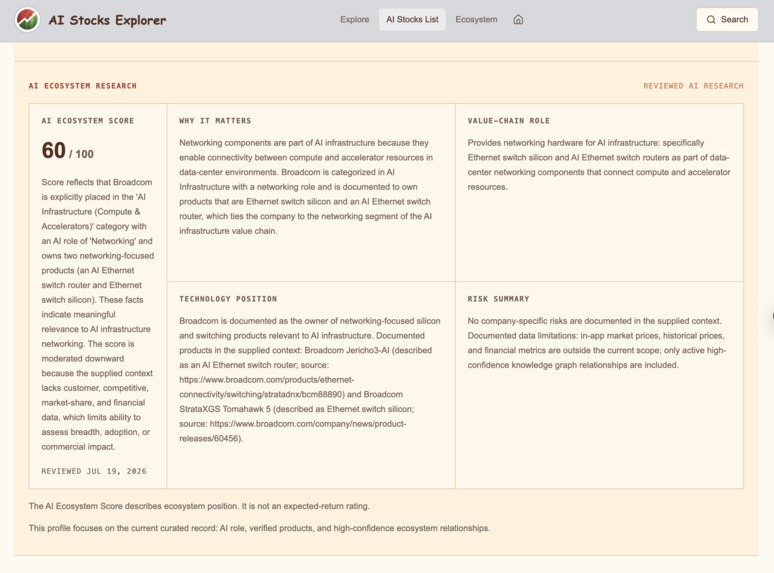This screenshot has height=573, width=774.
Task: Click the 'not an expected-return rating' disclaimer line
Action: (x=199, y=506)
